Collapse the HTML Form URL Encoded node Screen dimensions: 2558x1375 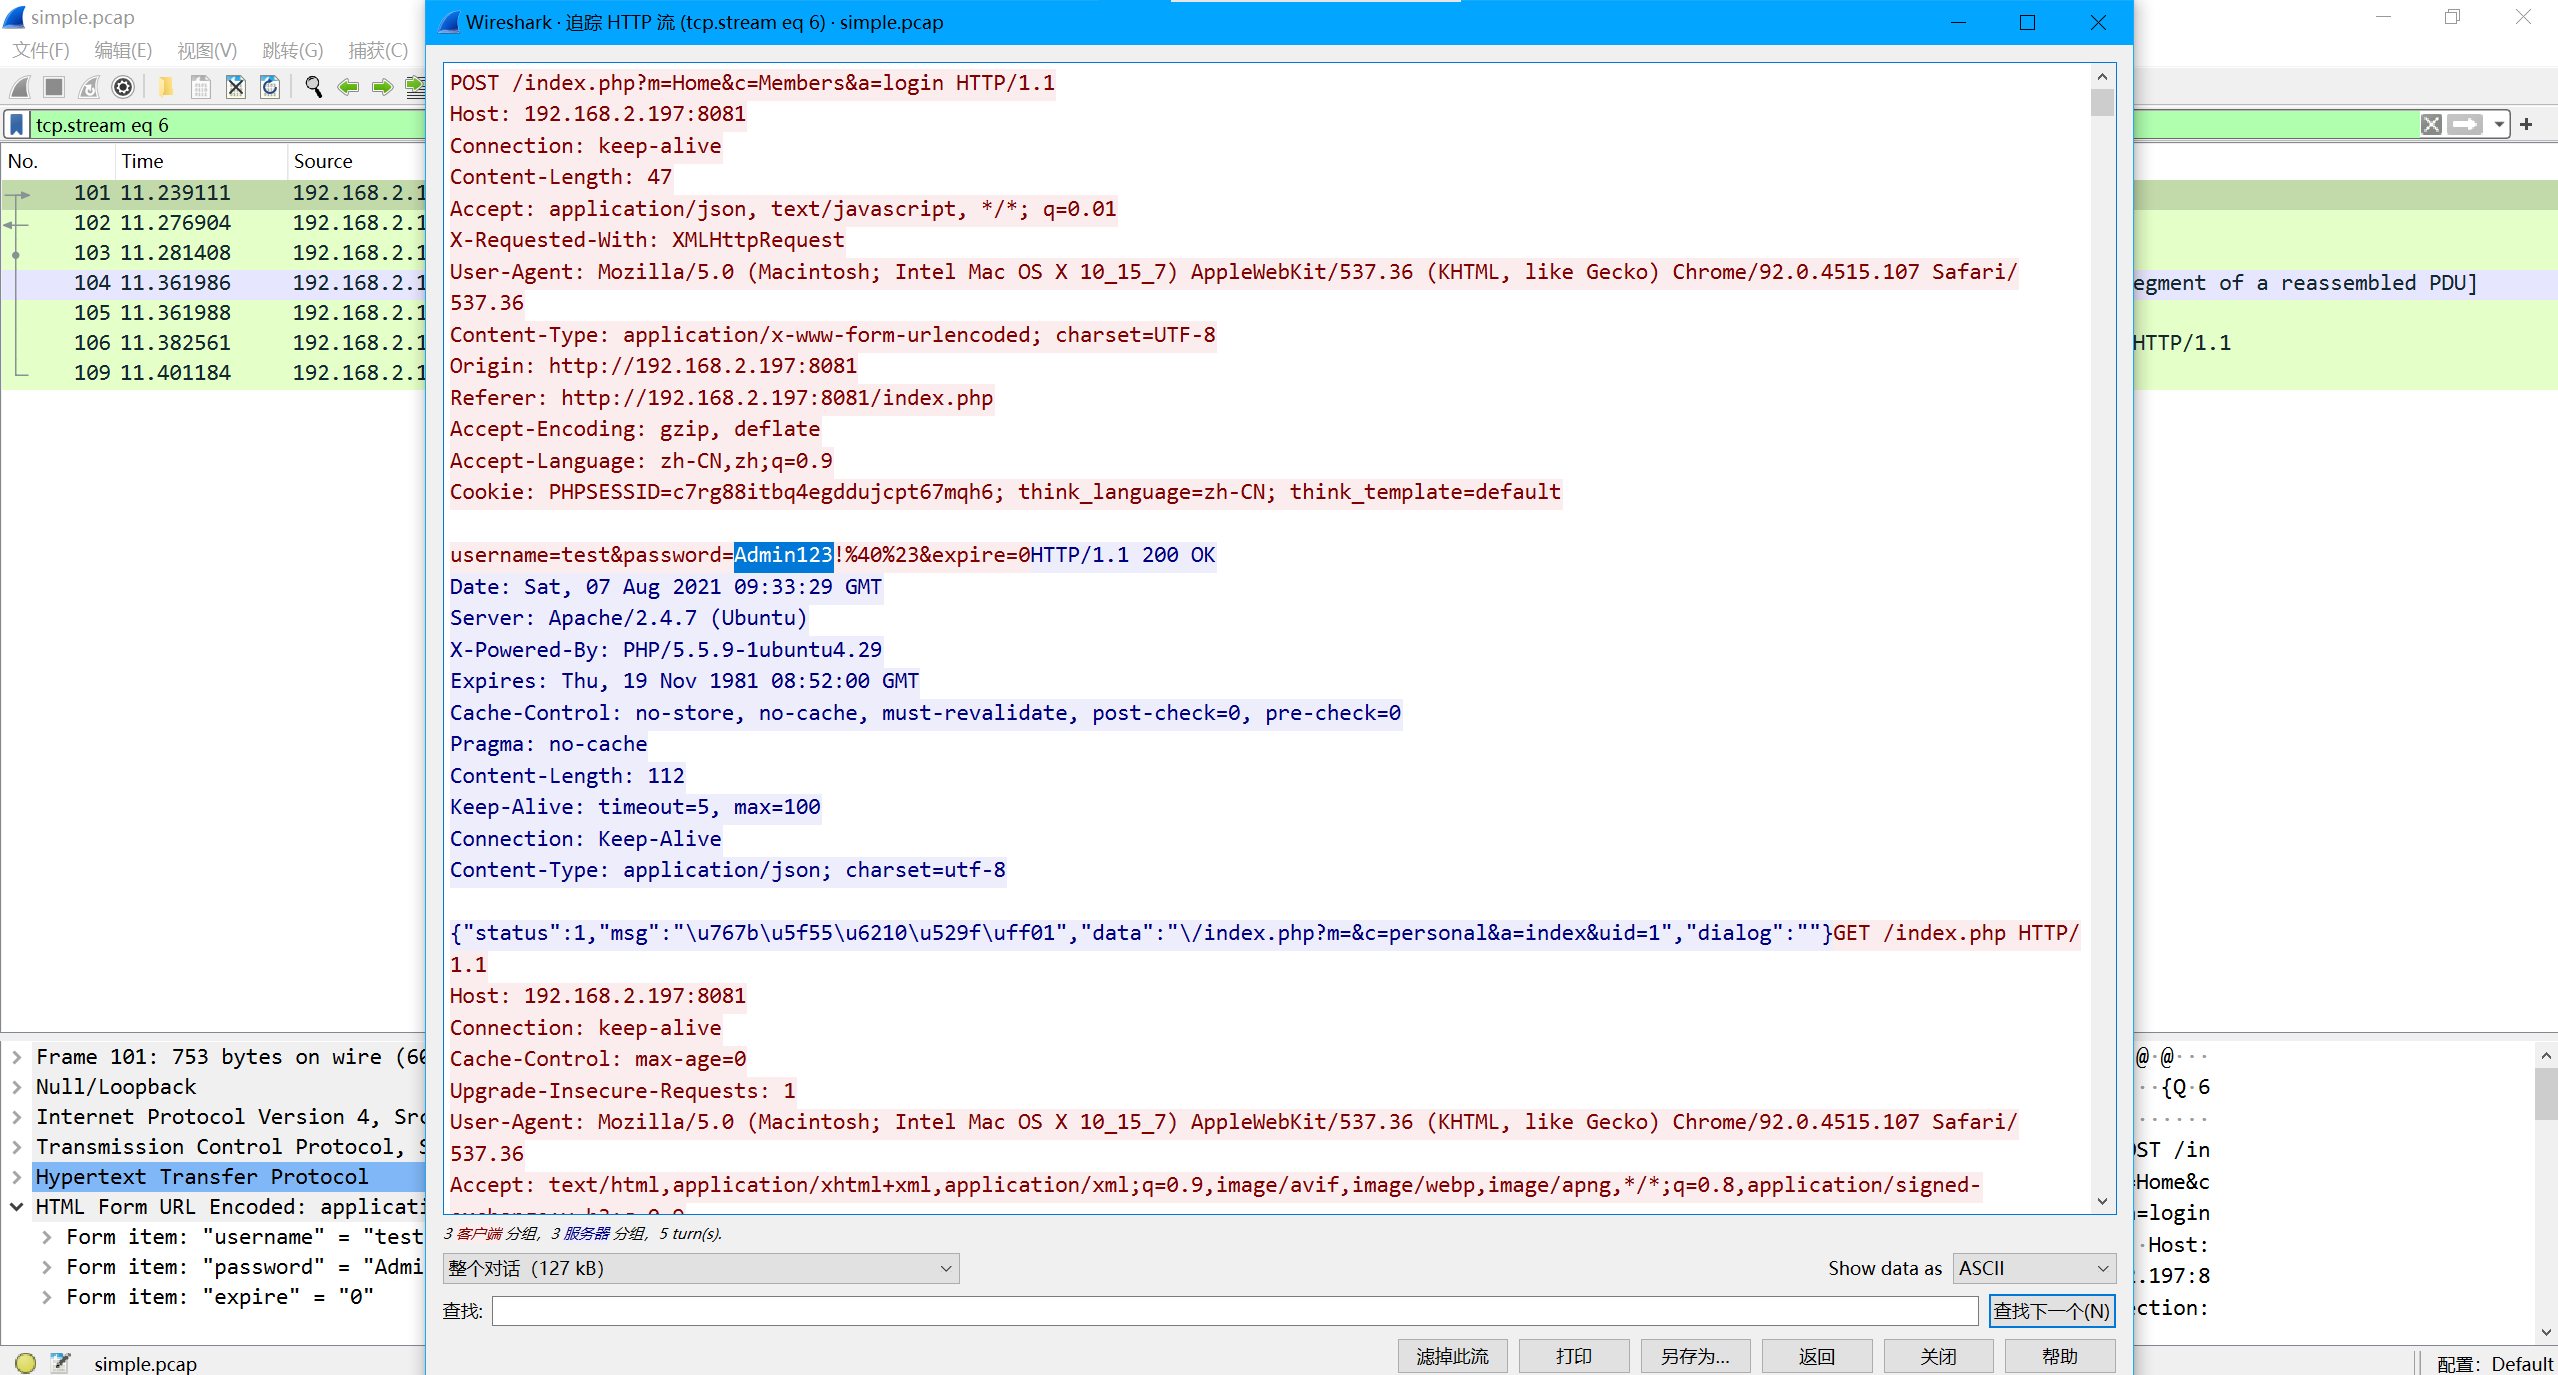17,1207
